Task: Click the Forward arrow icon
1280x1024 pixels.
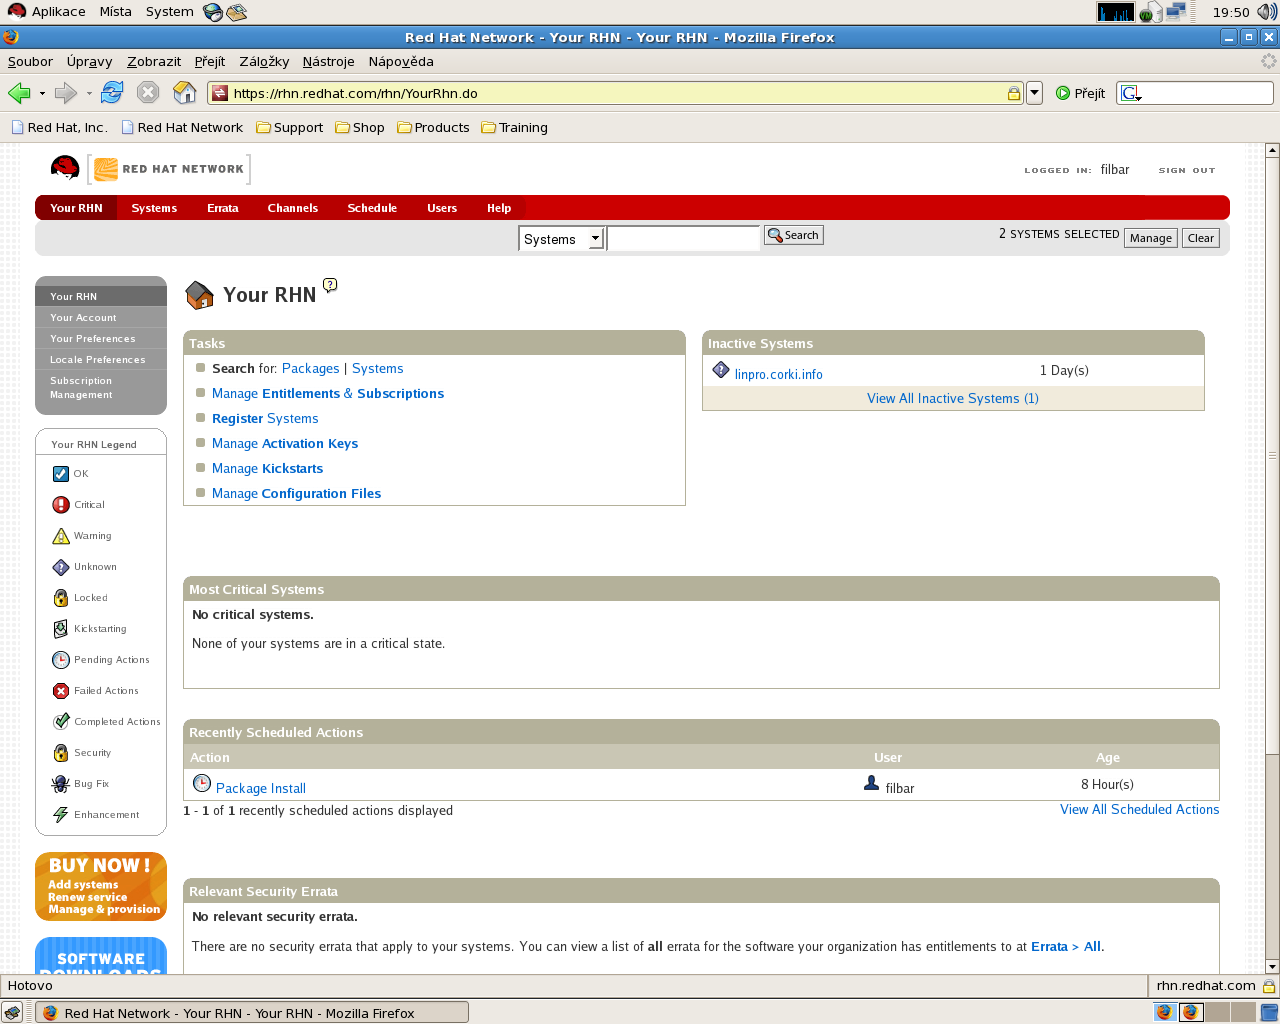Action: point(66,93)
